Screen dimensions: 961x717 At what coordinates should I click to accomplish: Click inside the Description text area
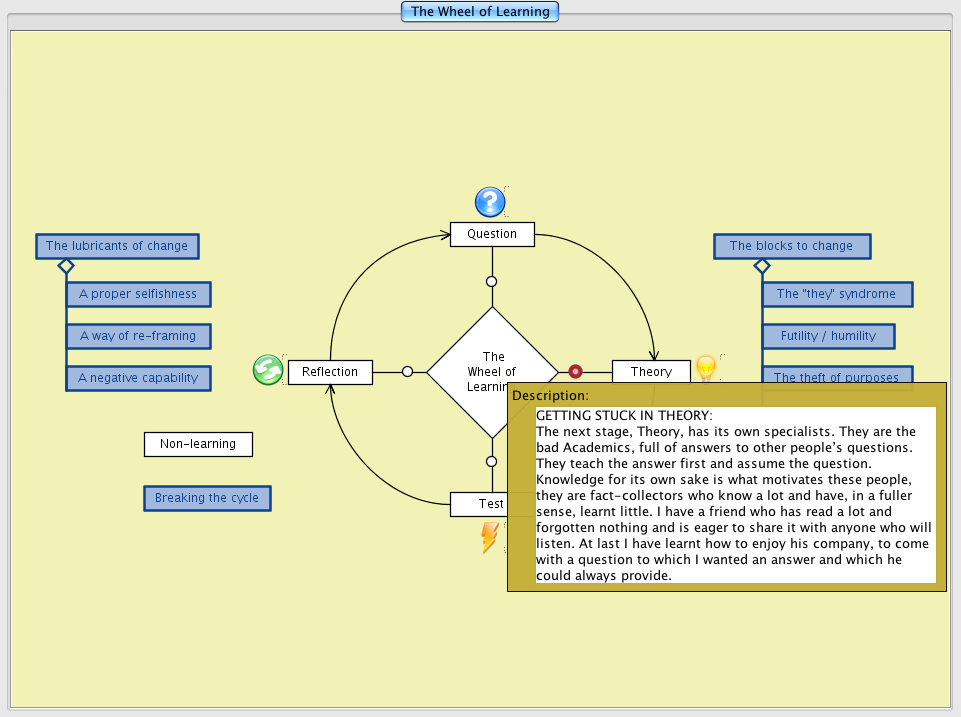tap(735, 495)
